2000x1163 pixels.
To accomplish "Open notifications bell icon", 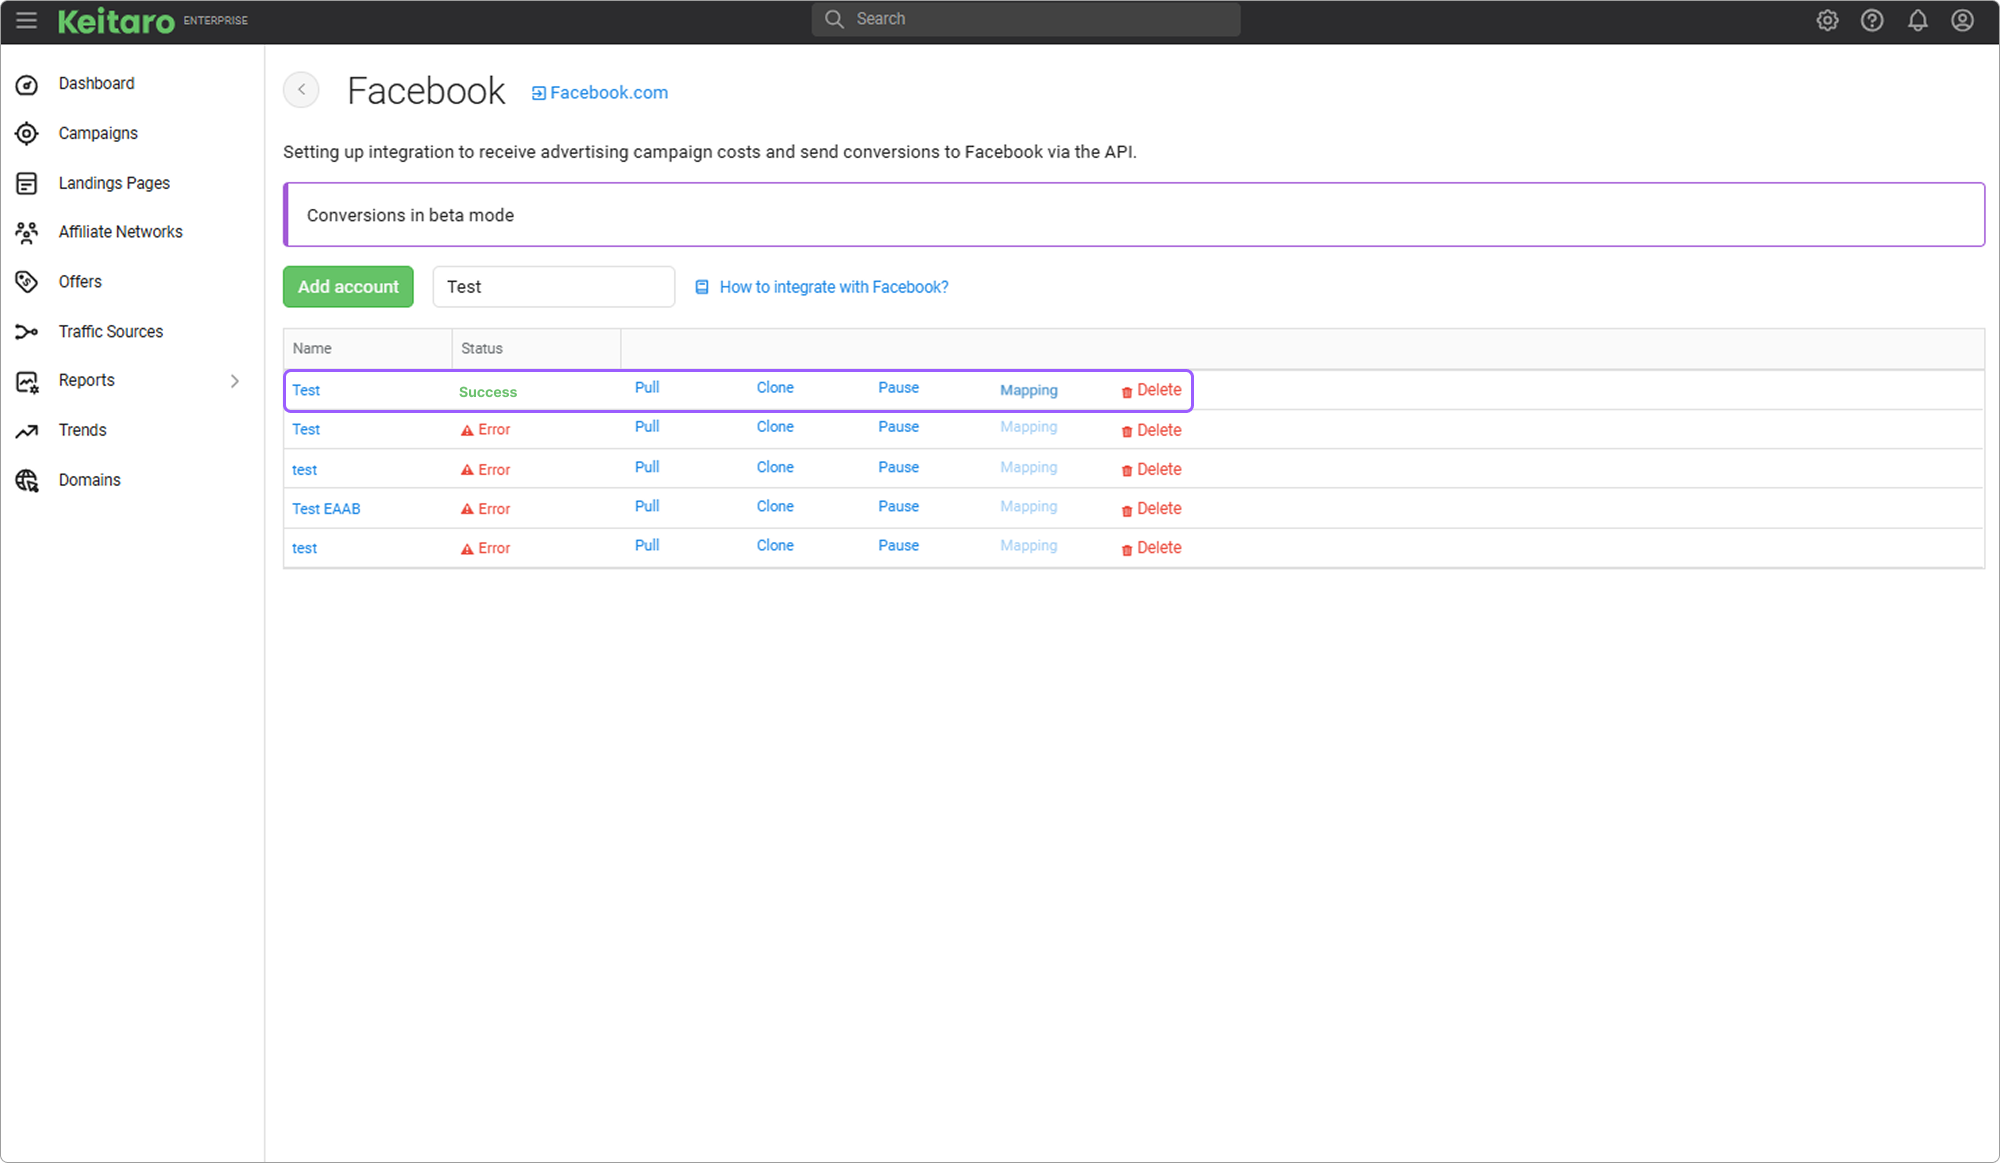I will pyautogui.click(x=1917, y=20).
